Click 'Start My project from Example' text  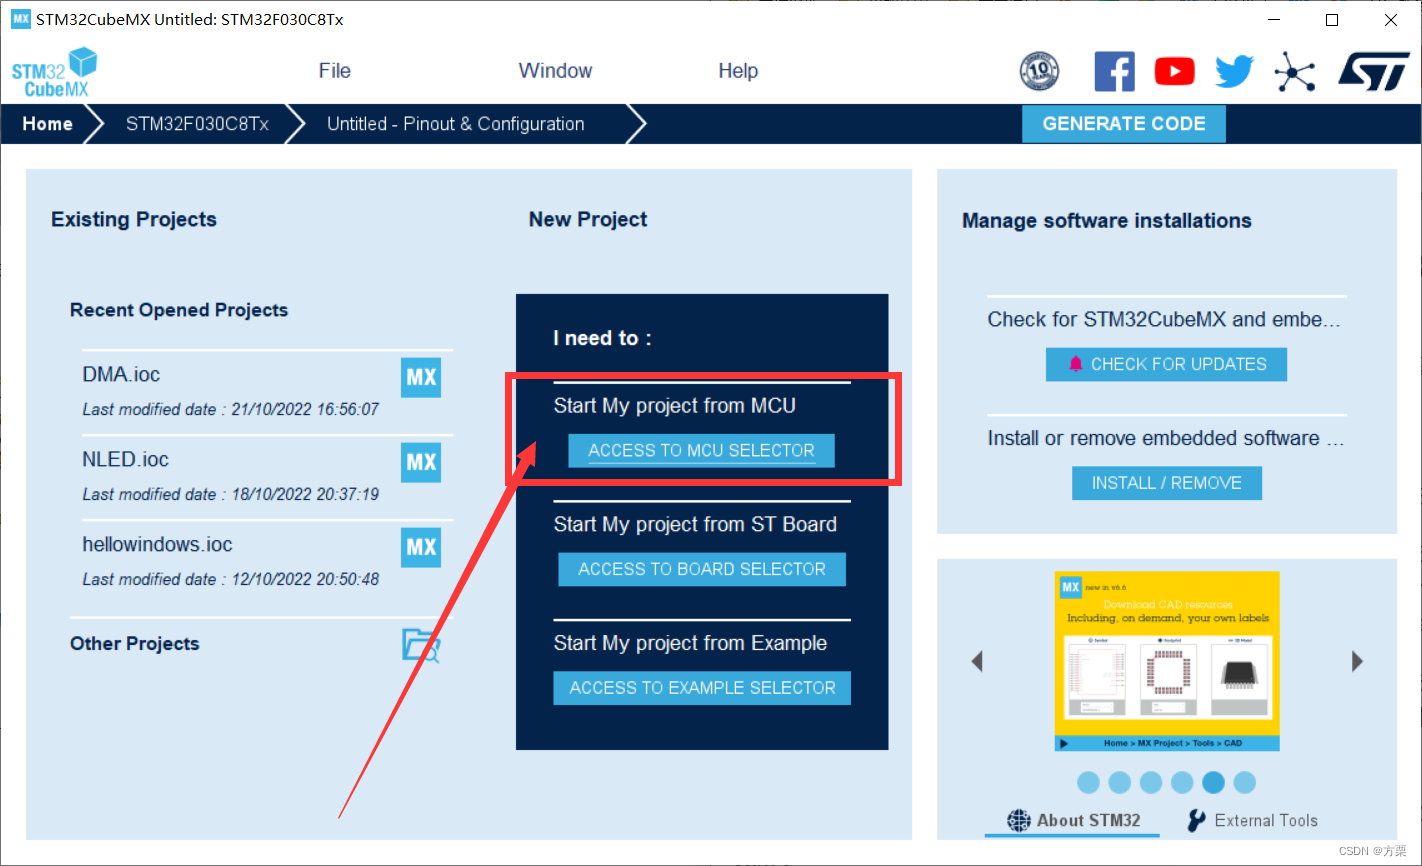tap(690, 644)
